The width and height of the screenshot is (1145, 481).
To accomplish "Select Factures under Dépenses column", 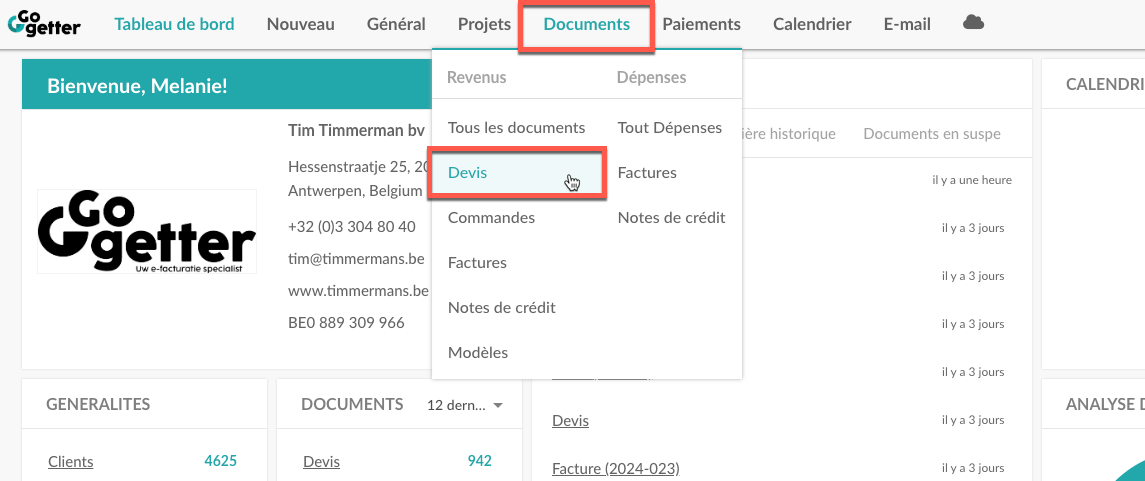I will pos(647,173).
